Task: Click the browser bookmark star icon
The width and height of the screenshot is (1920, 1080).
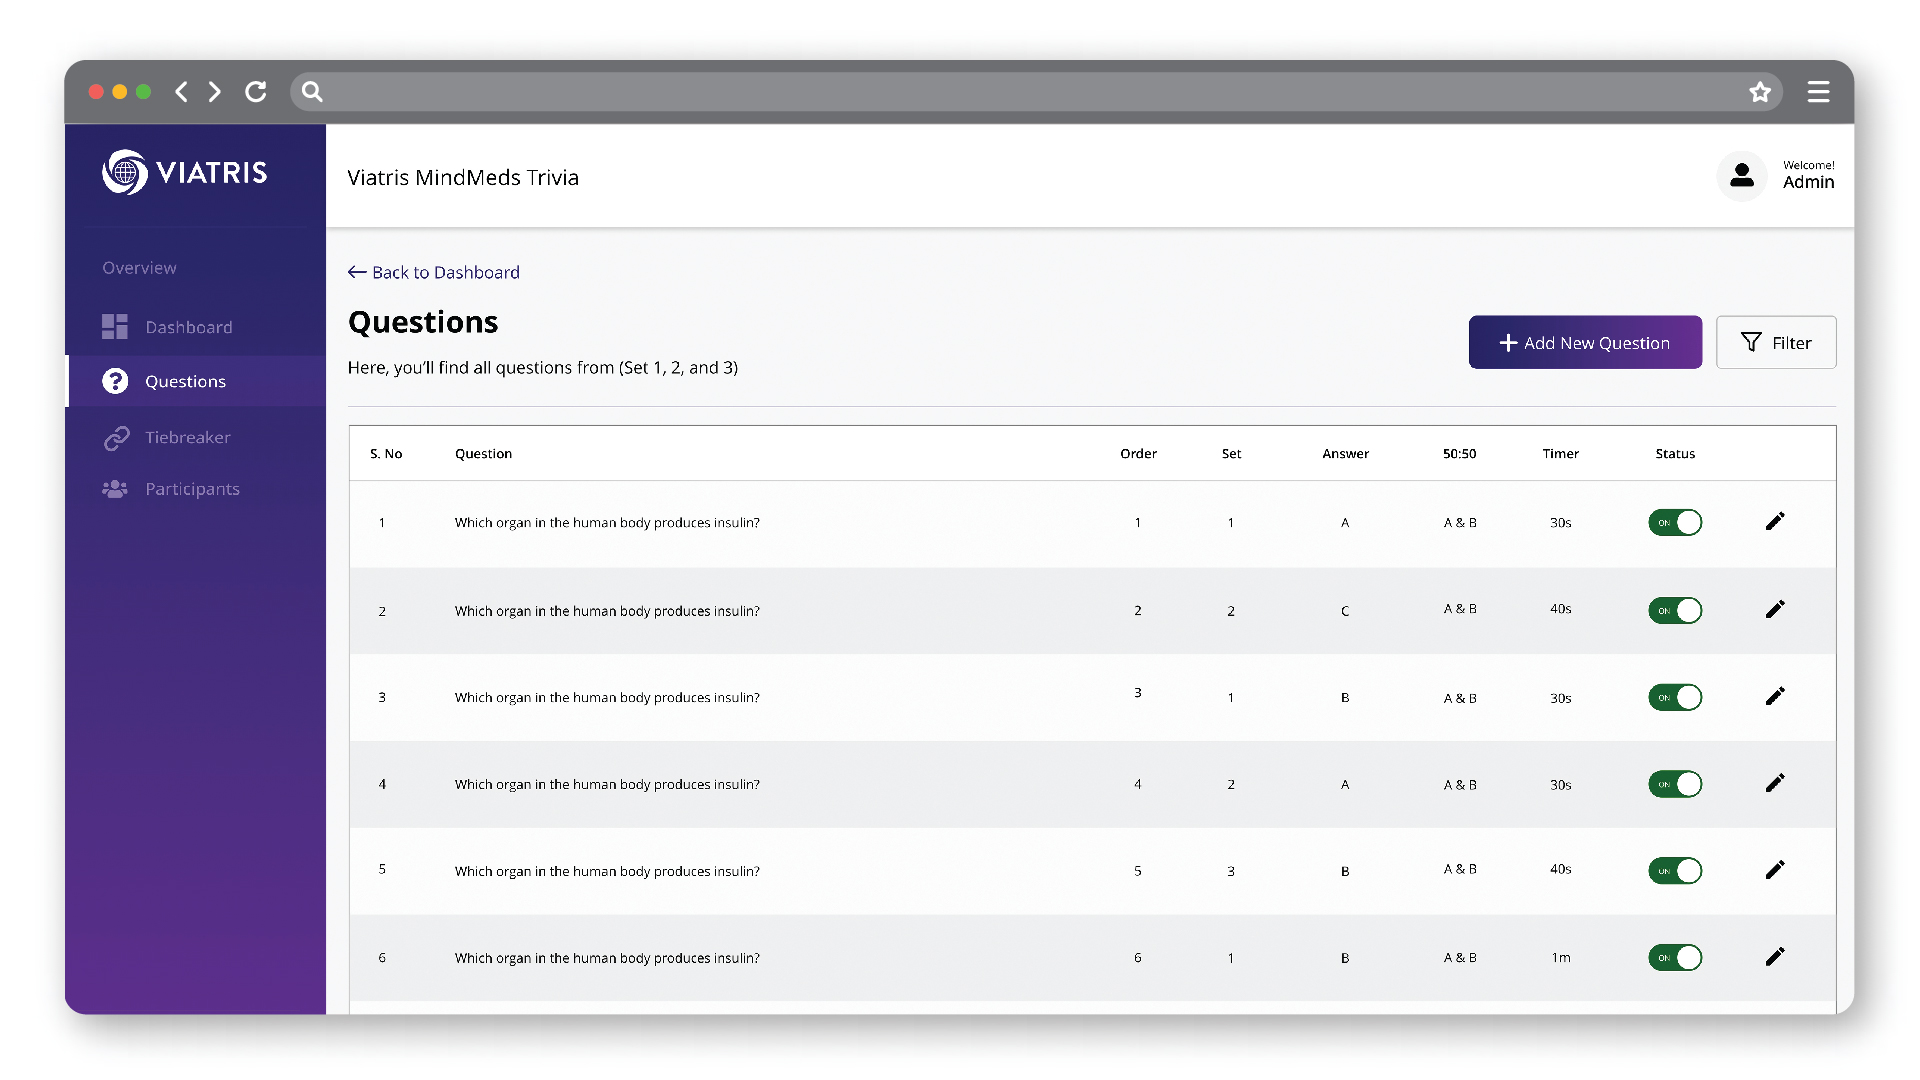Action: tap(1760, 92)
